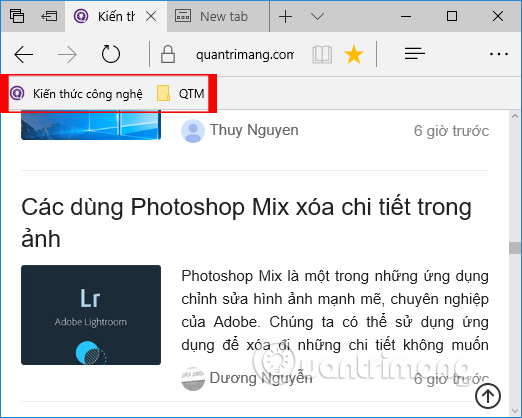Enable Reading view book icon
The image size is (522, 418).
tap(322, 54)
